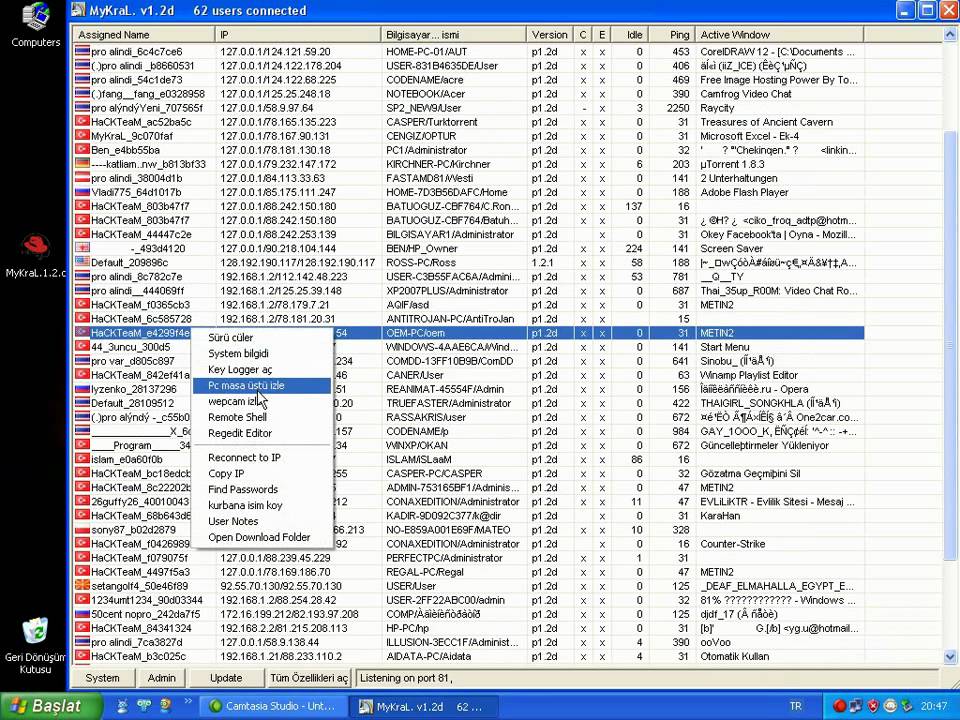
Task: Click the active window cell 'Camfrog Video Chat'
Action: (x=746, y=94)
